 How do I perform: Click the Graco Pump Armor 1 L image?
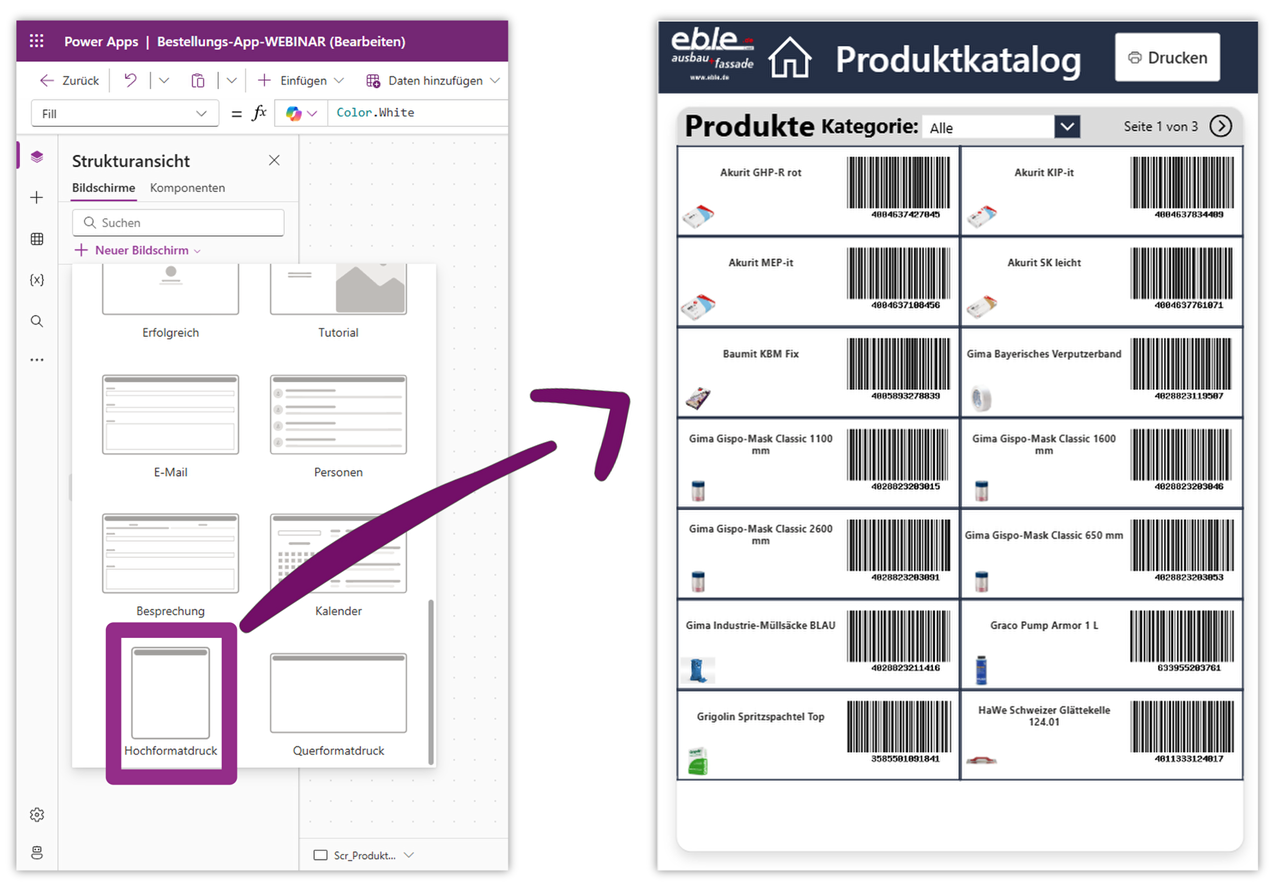click(x=981, y=669)
